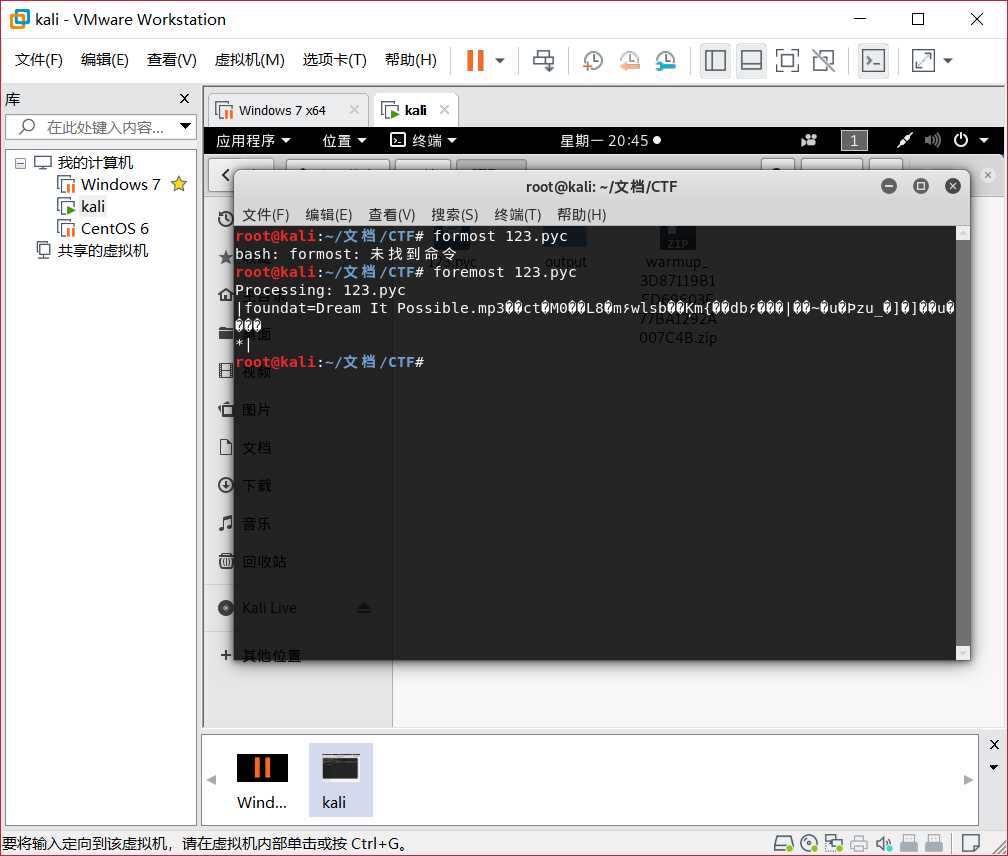Click the screen recorder camera icon in Kali bar
The width and height of the screenshot is (1008, 856).
click(809, 140)
